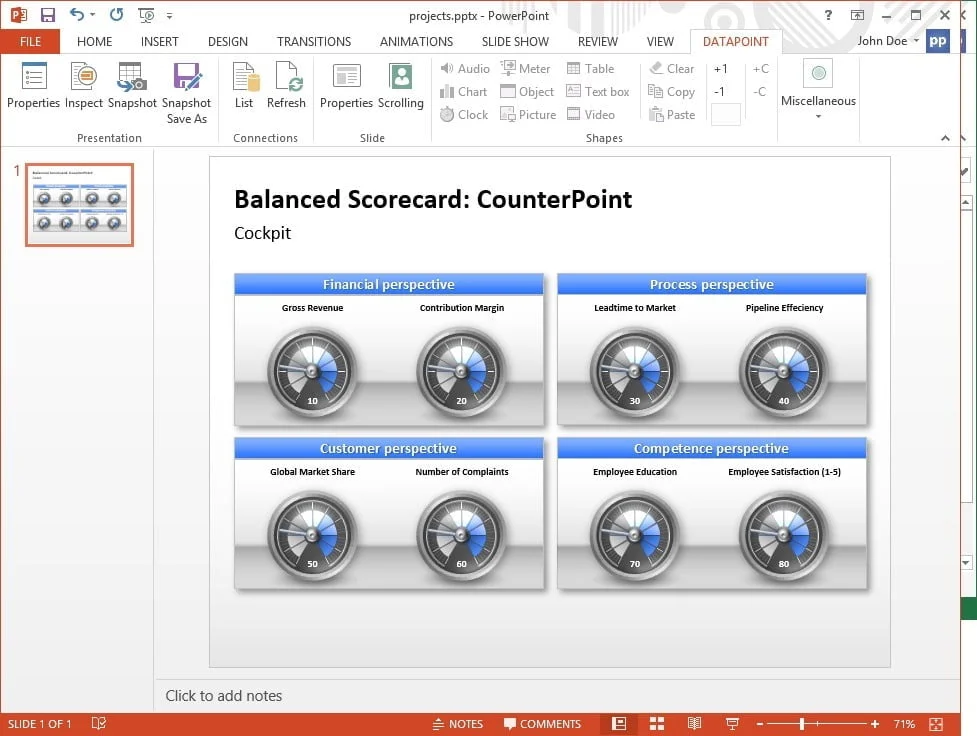977x736 pixels.
Task: Toggle the NOTES pane
Action: tap(457, 724)
